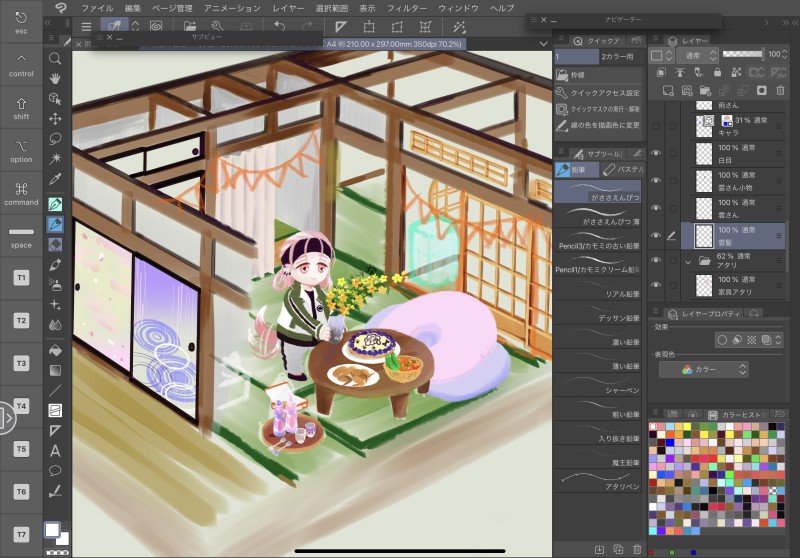
Task: Open the command bar stepper beside the highlighted icon
Action: 135,26
